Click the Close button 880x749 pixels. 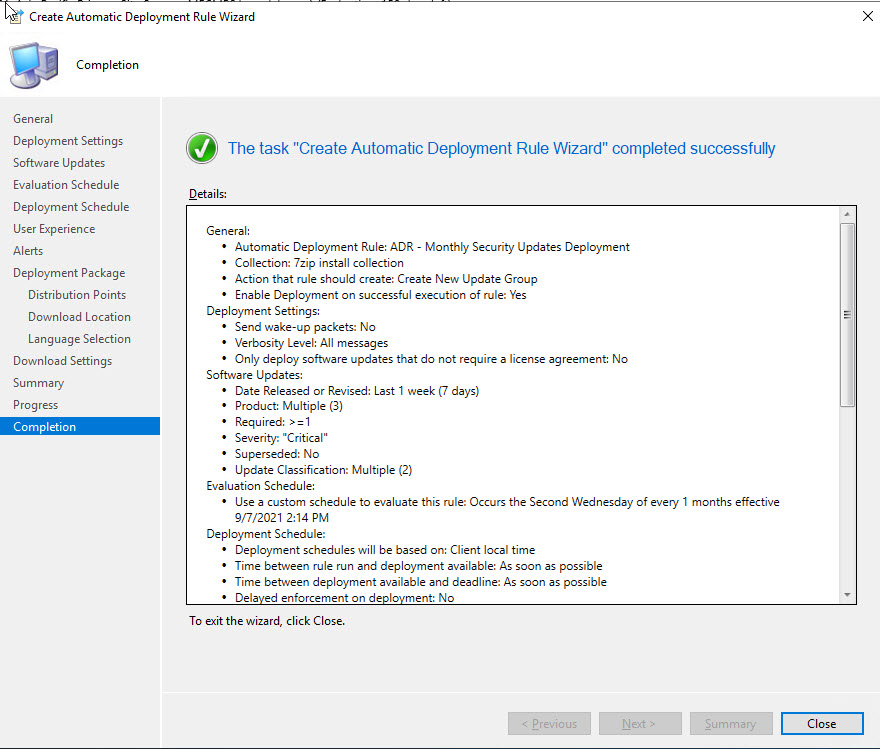click(x=821, y=724)
